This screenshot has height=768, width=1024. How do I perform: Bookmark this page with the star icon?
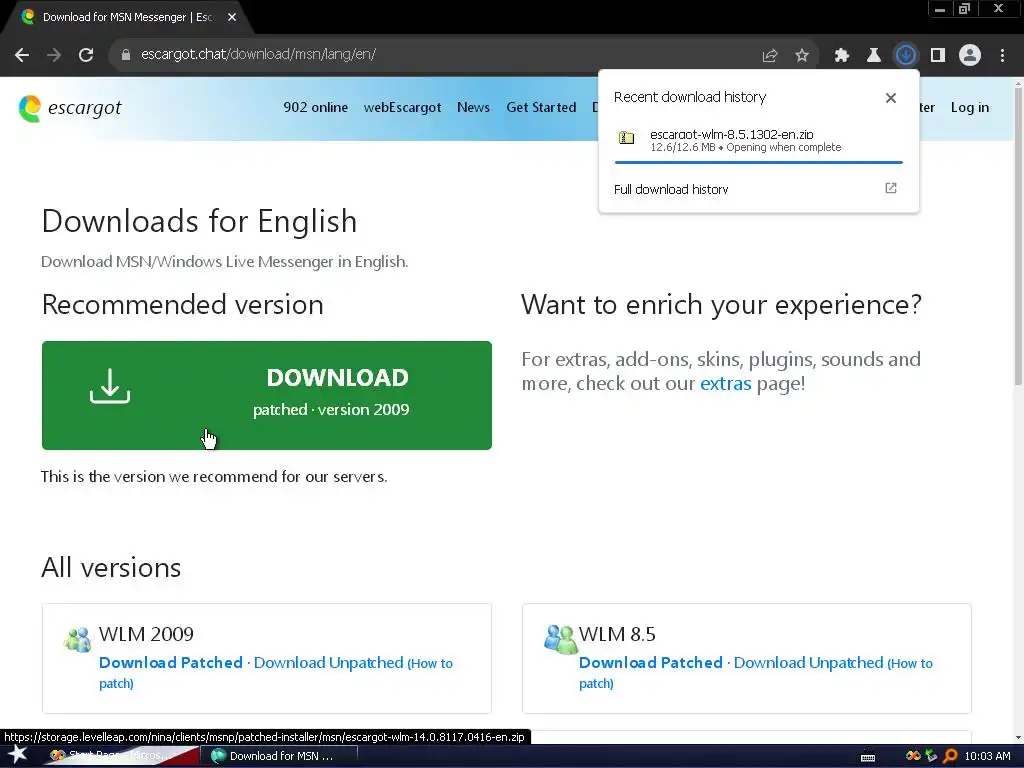(x=802, y=56)
